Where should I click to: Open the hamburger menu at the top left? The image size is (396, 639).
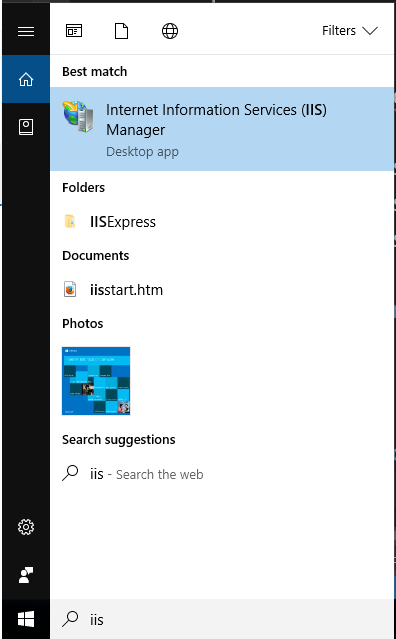(x=26, y=31)
